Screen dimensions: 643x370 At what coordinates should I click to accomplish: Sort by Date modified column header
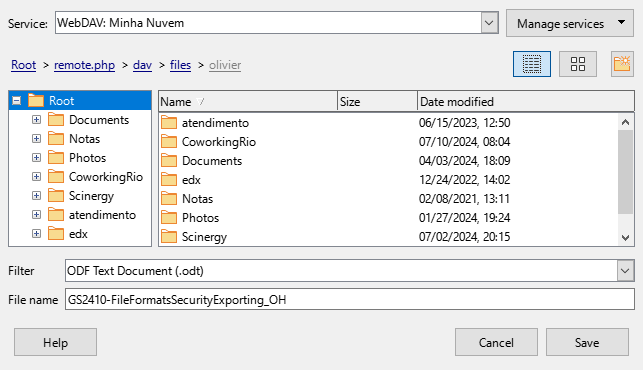click(x=526, y=101)
